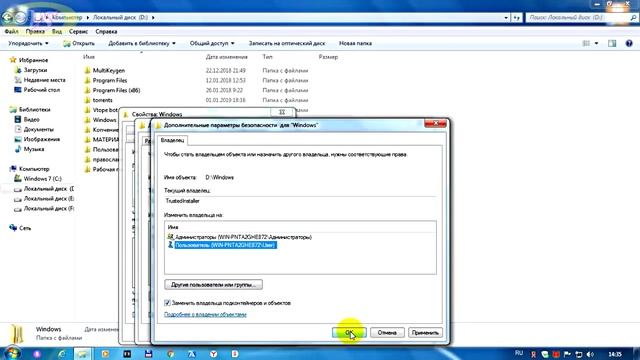Open Загрузки in the sidebar
The width and height of the screenshot is (640, 360).
pos(35,70)
